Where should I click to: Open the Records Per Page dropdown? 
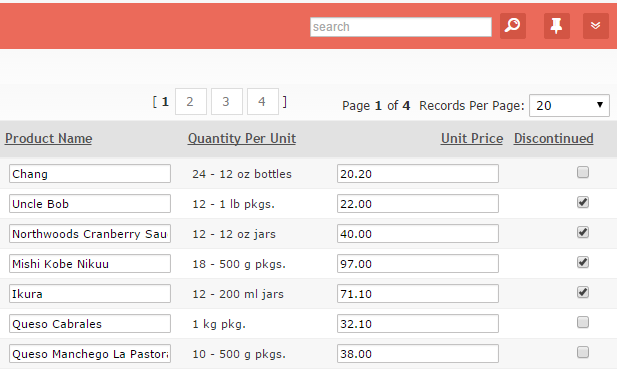[x=569, y=105]
